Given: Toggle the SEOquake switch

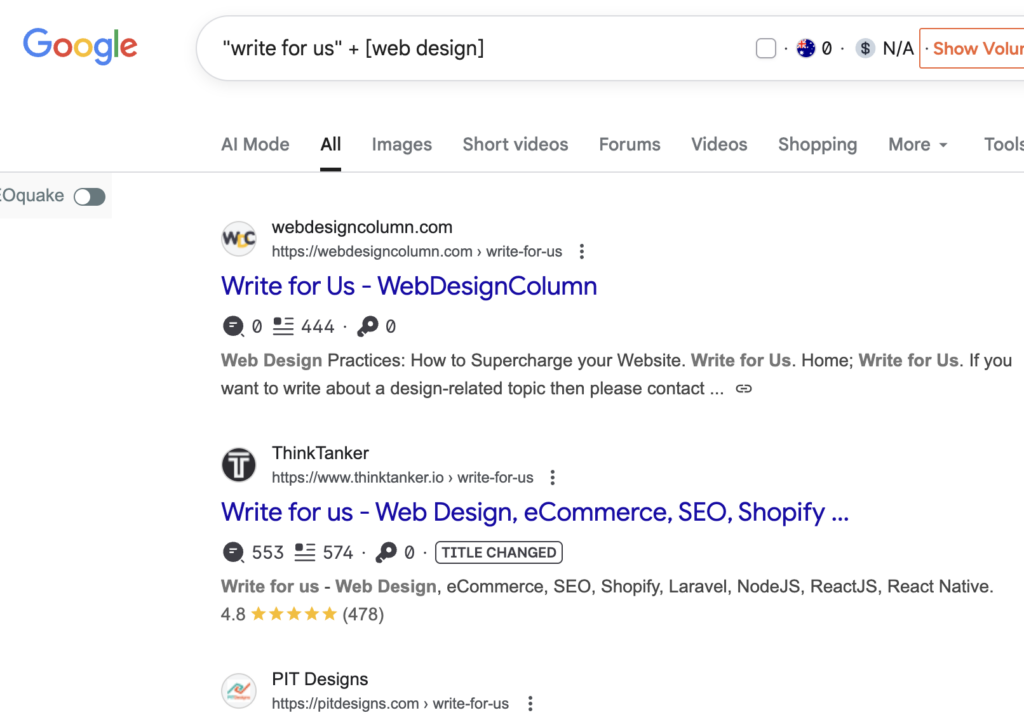Looking at the screenshot, I should [89, 197].
